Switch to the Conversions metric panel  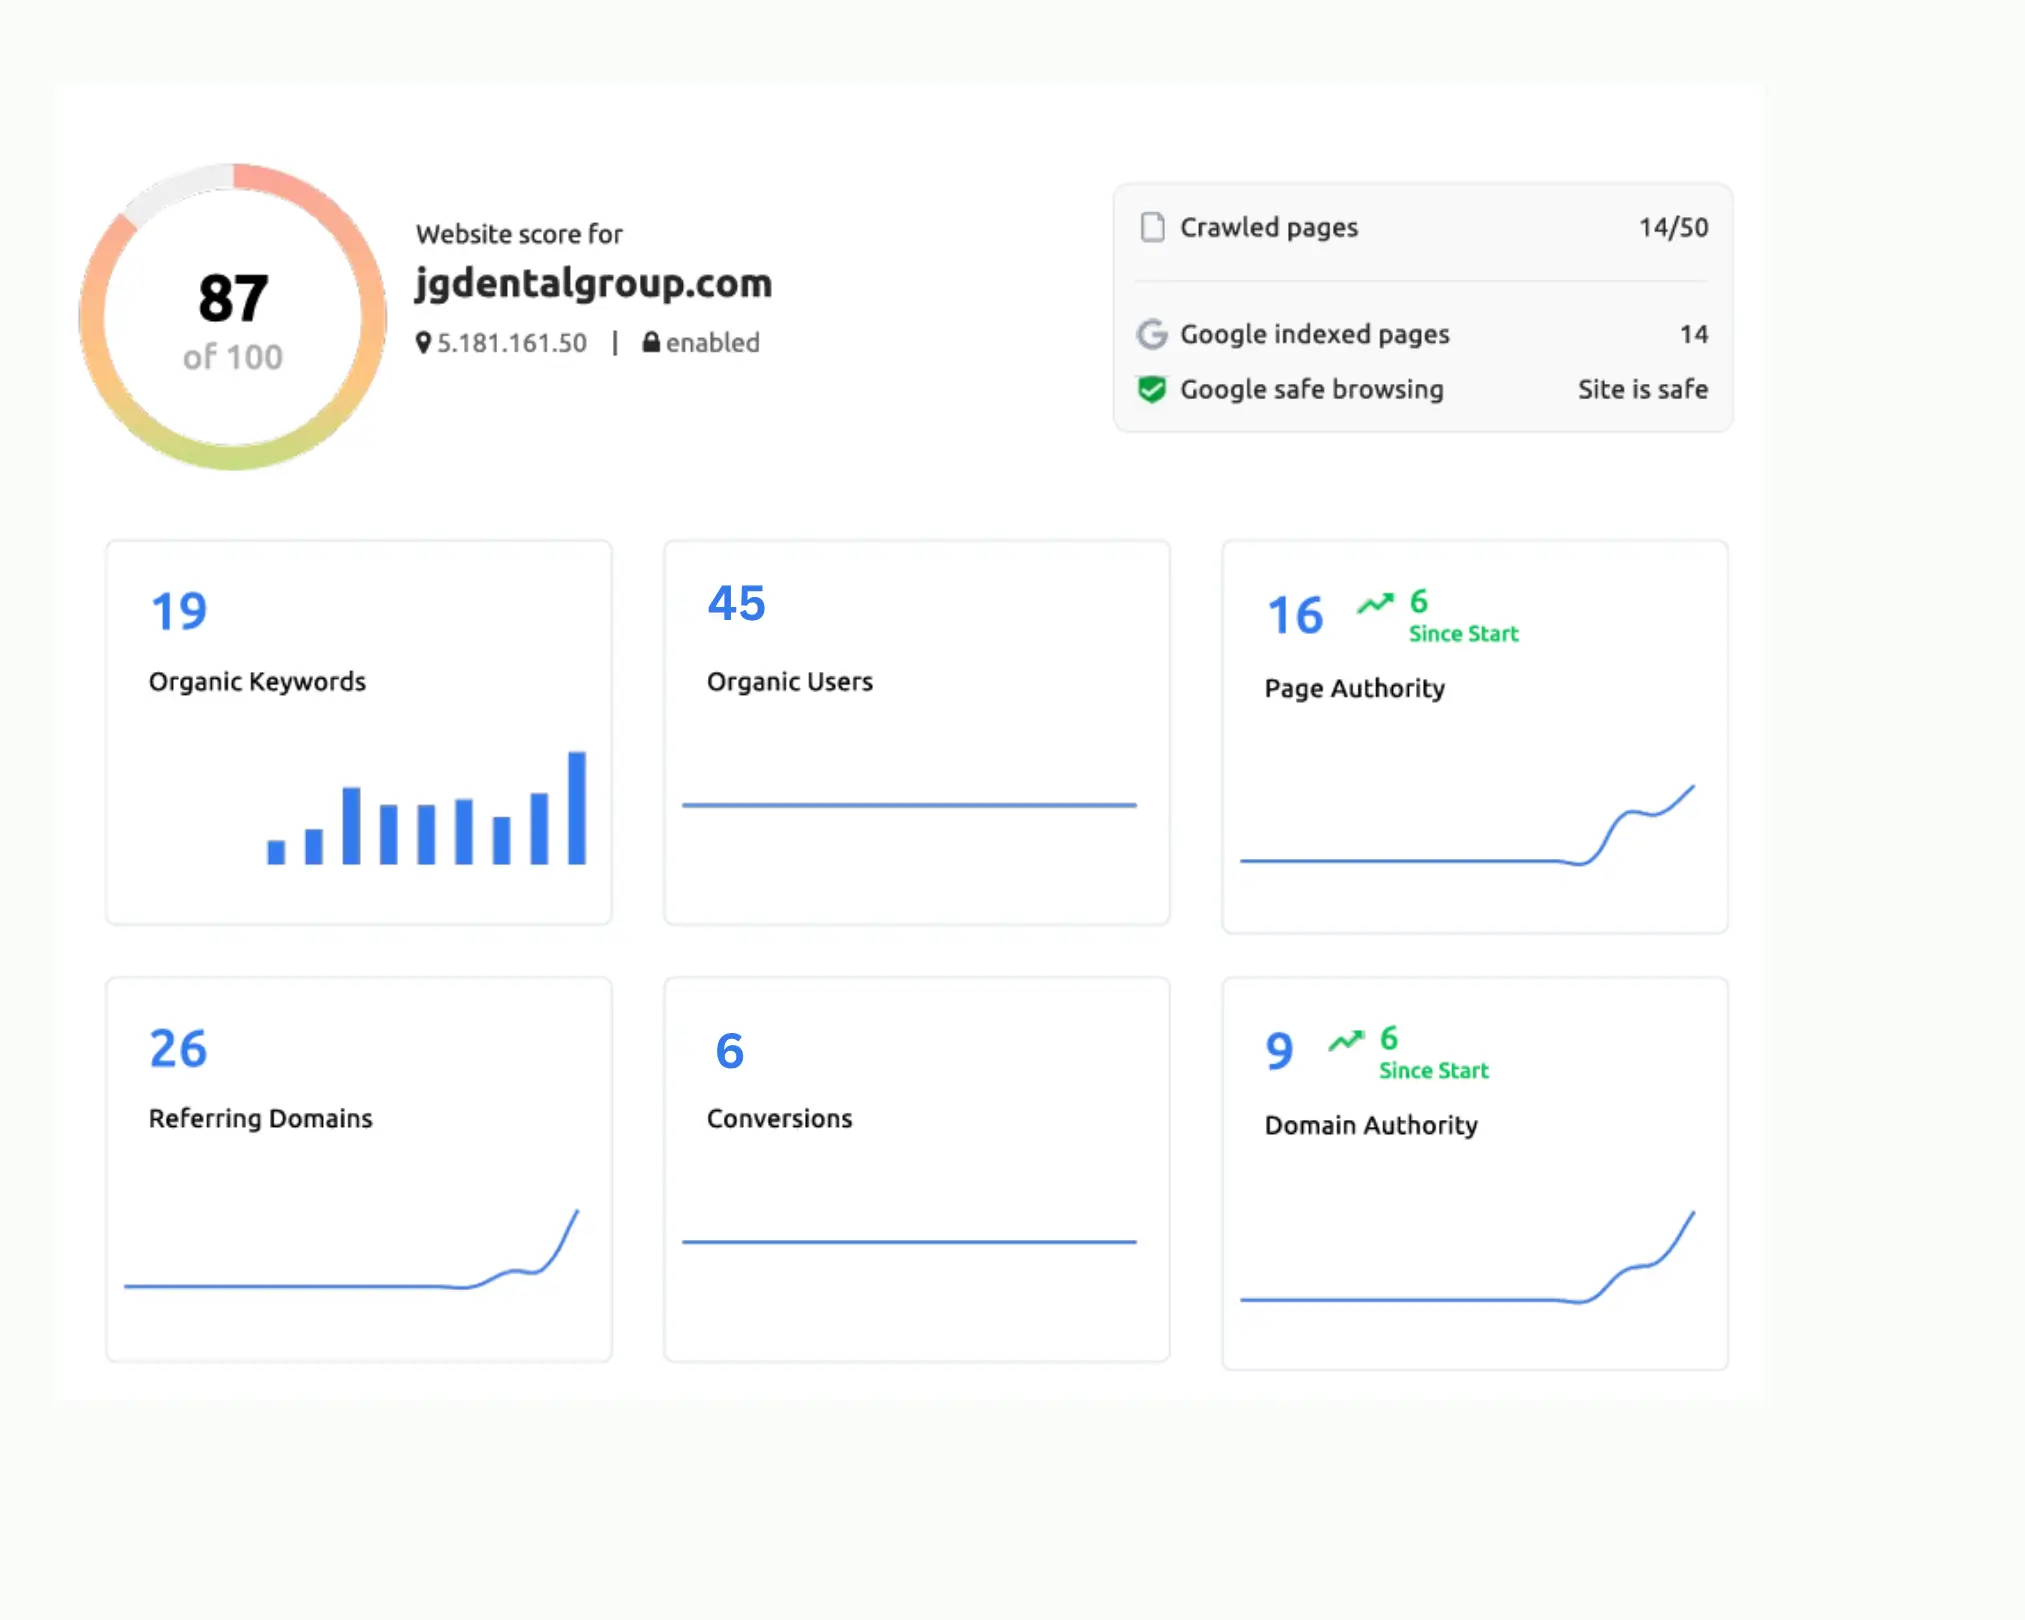tap(915, 1168)
